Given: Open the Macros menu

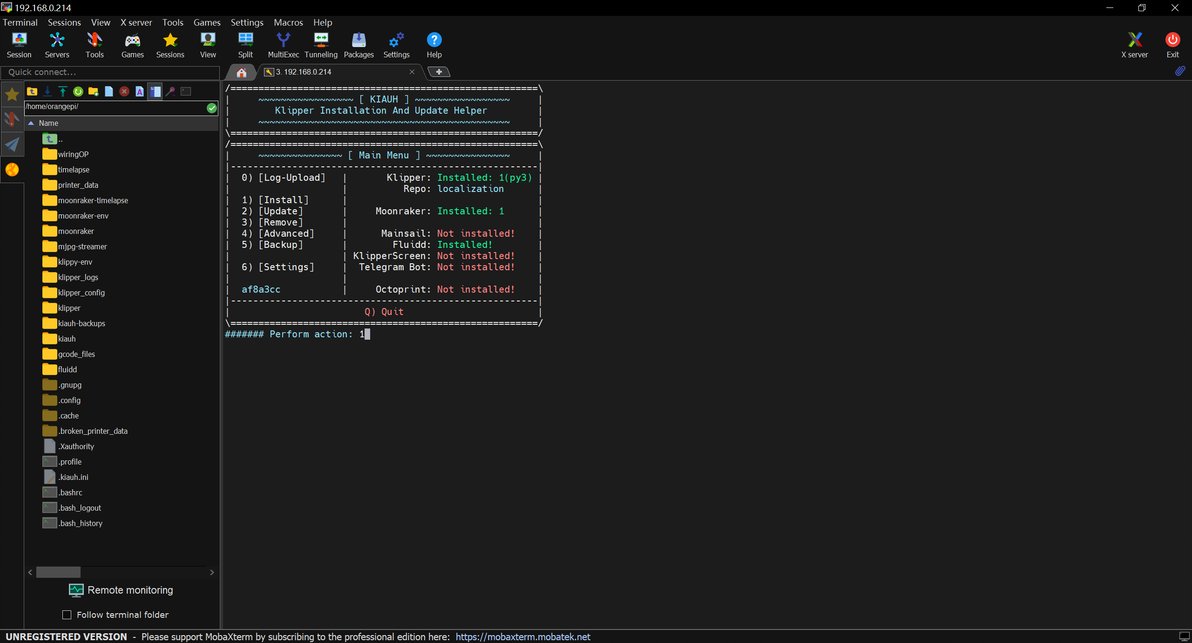Looking at the screenshot, I should pyautogui.click(x=288, y=22).
